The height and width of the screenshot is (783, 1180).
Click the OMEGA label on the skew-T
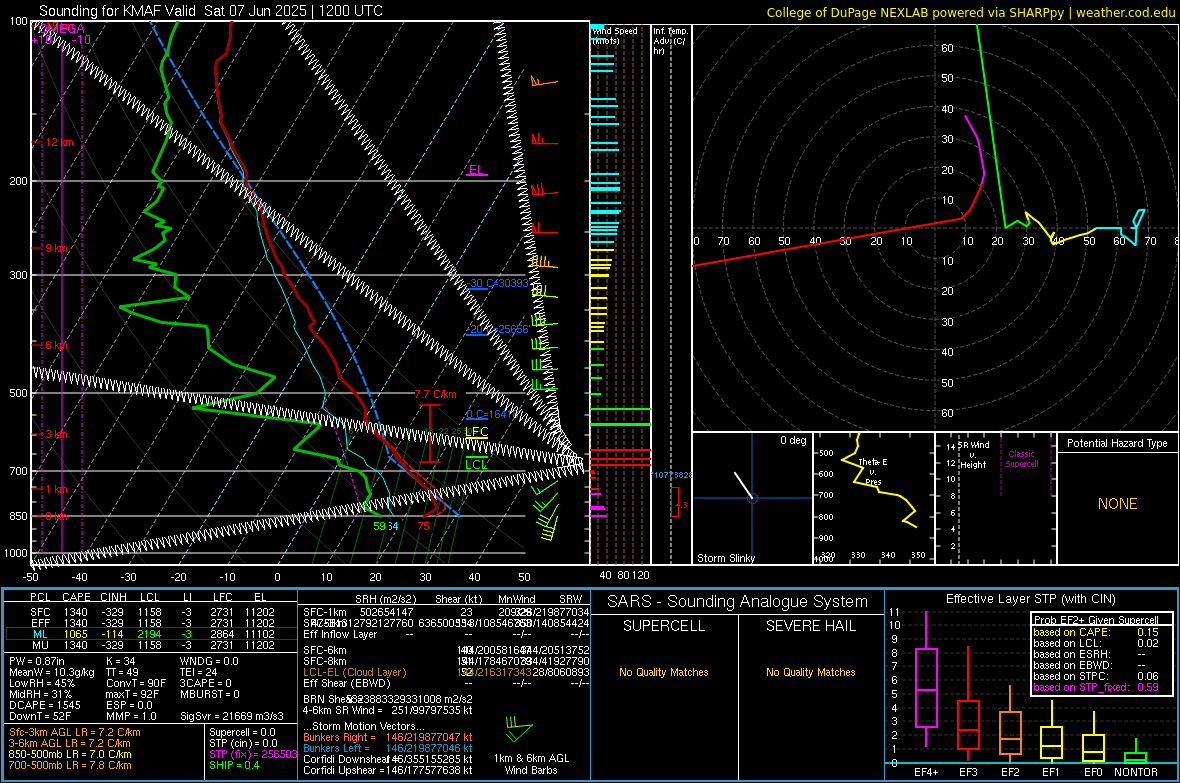pos(63,28)
